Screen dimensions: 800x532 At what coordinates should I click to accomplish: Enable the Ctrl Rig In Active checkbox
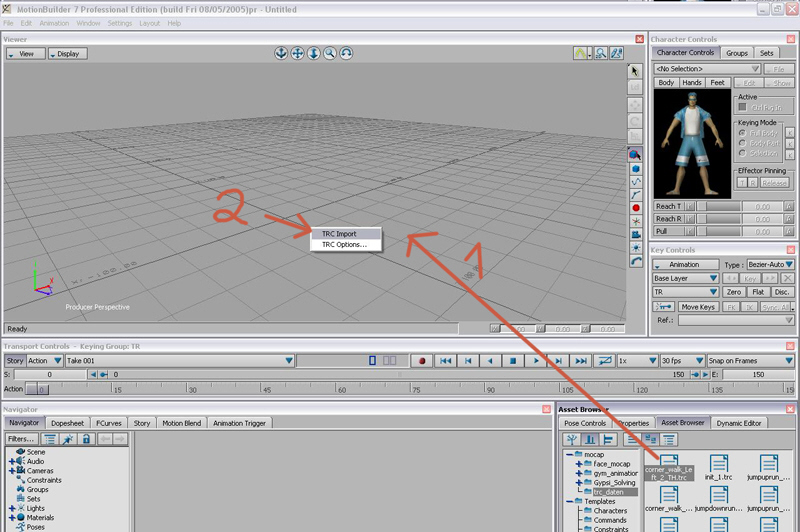click(742, 107)
